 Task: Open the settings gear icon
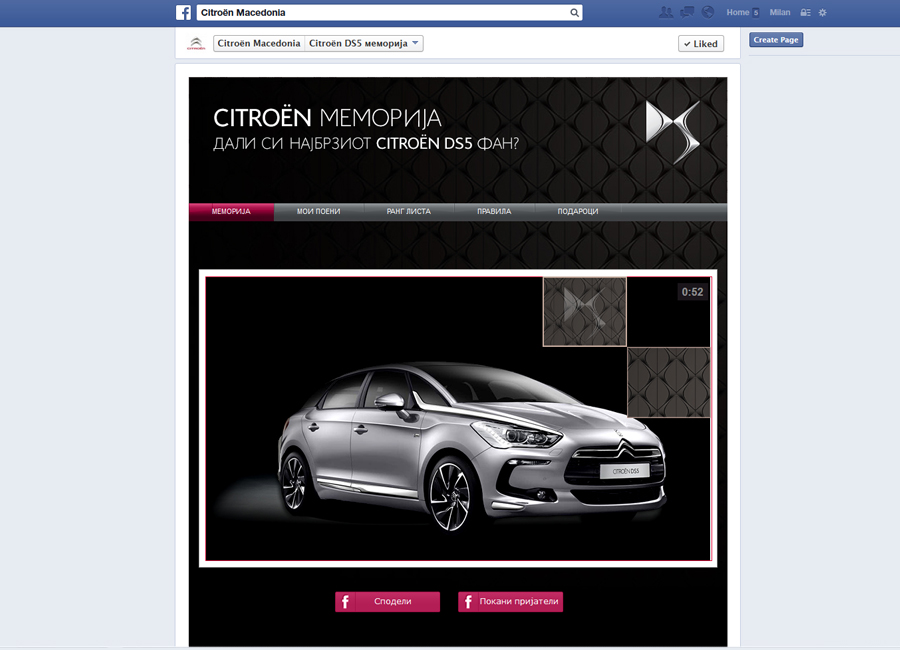point(822,11)
